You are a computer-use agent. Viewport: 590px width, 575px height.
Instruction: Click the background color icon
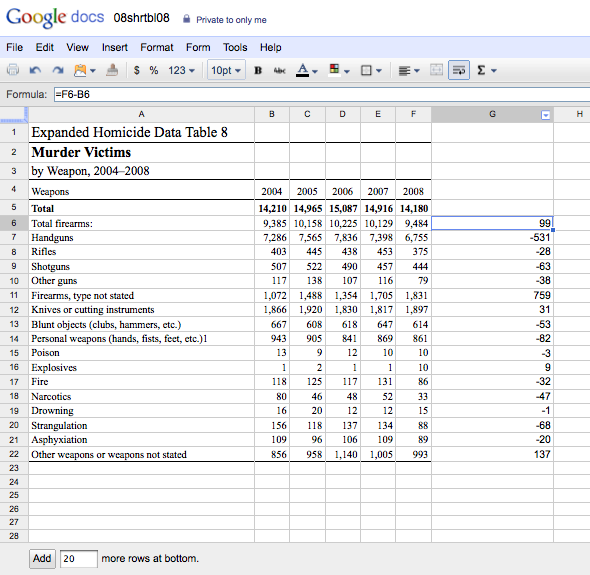point(334,70)
